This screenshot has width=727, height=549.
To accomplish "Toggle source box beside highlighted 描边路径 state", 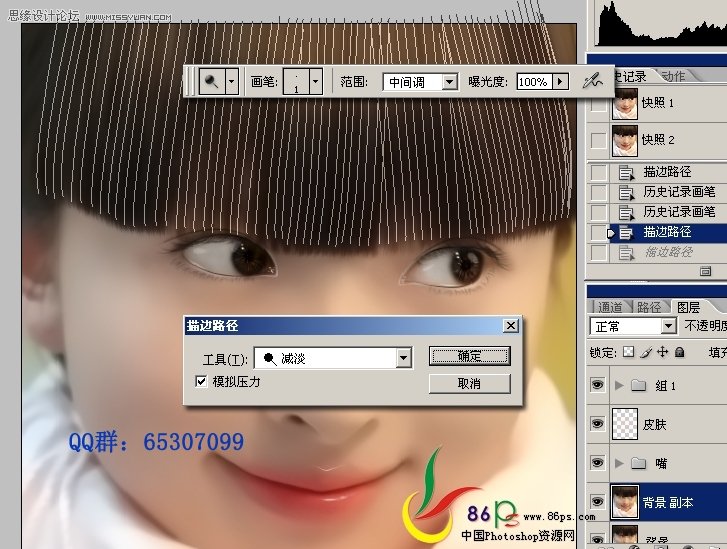I will coord(599,232).
